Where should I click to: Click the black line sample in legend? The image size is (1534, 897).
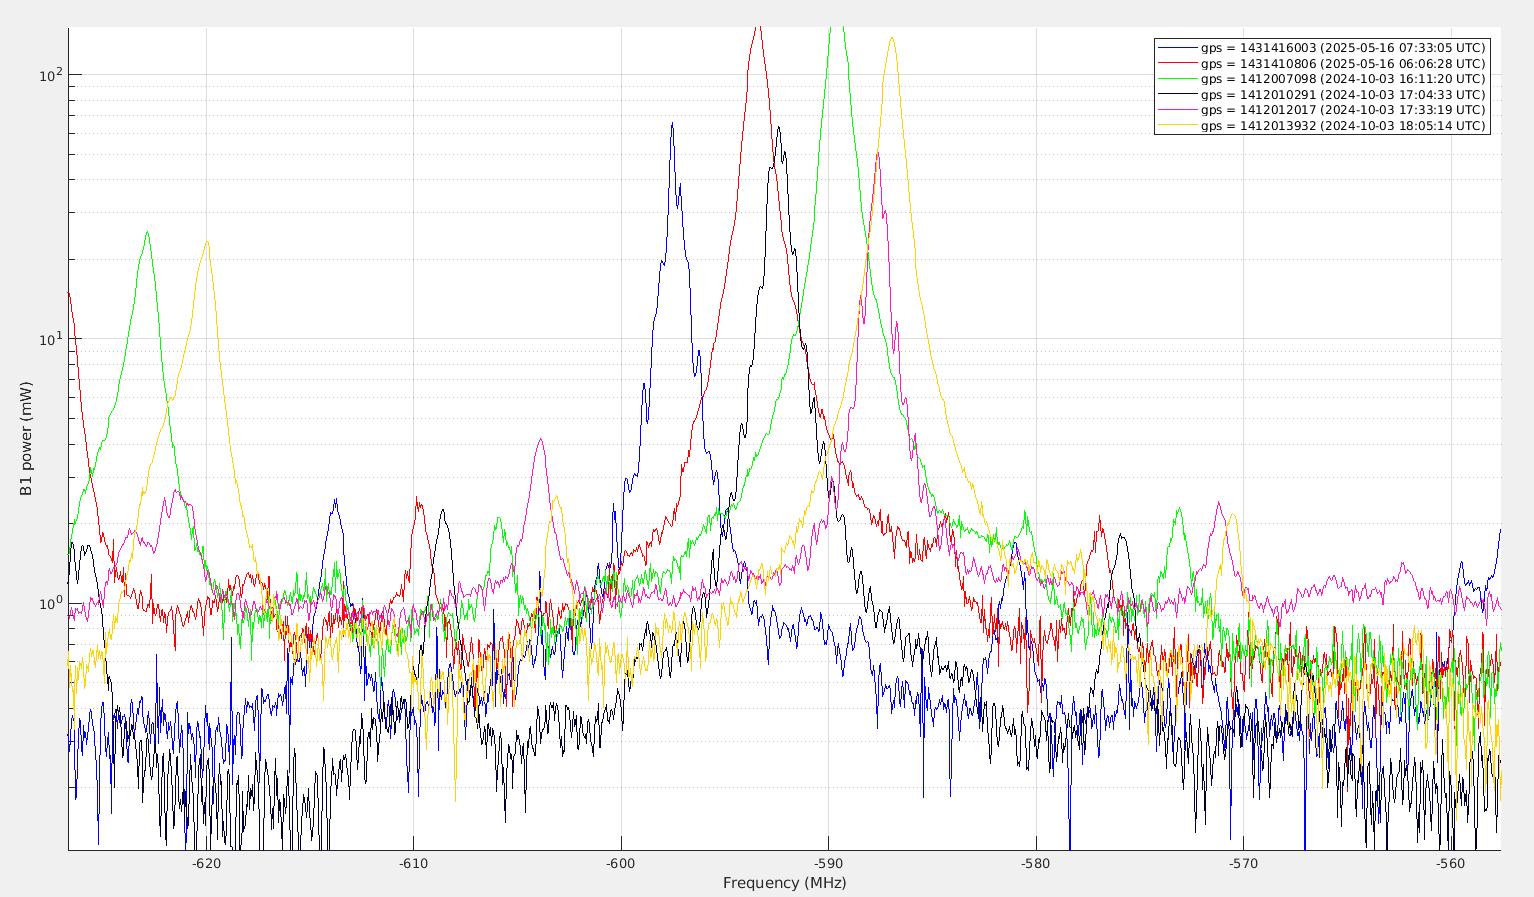pyautogui.click(x=1178, y=95)
